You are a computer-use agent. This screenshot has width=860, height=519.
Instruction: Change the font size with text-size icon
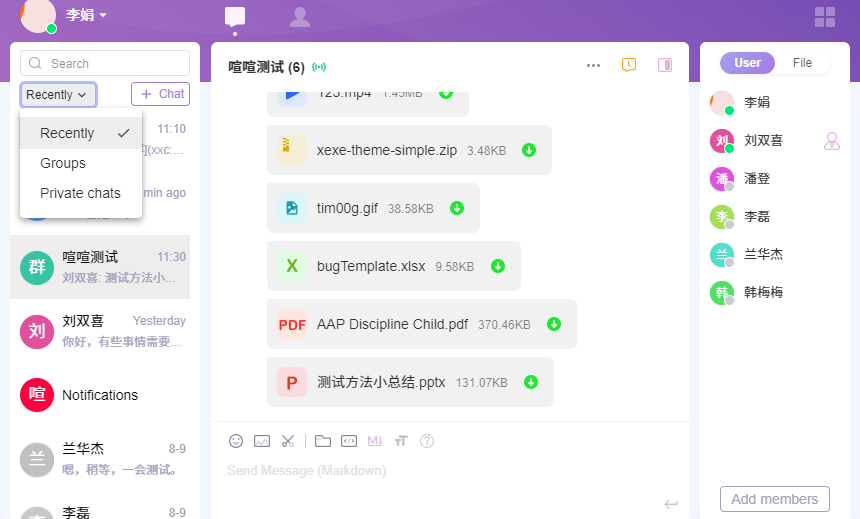(x=401, y=441)
